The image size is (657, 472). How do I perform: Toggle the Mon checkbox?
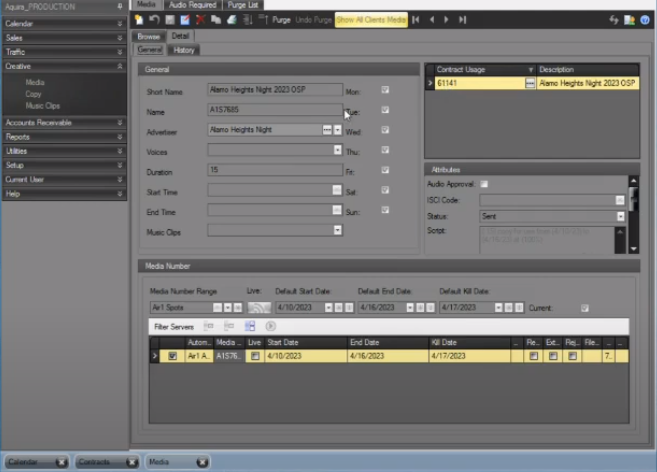click(385, 90)
